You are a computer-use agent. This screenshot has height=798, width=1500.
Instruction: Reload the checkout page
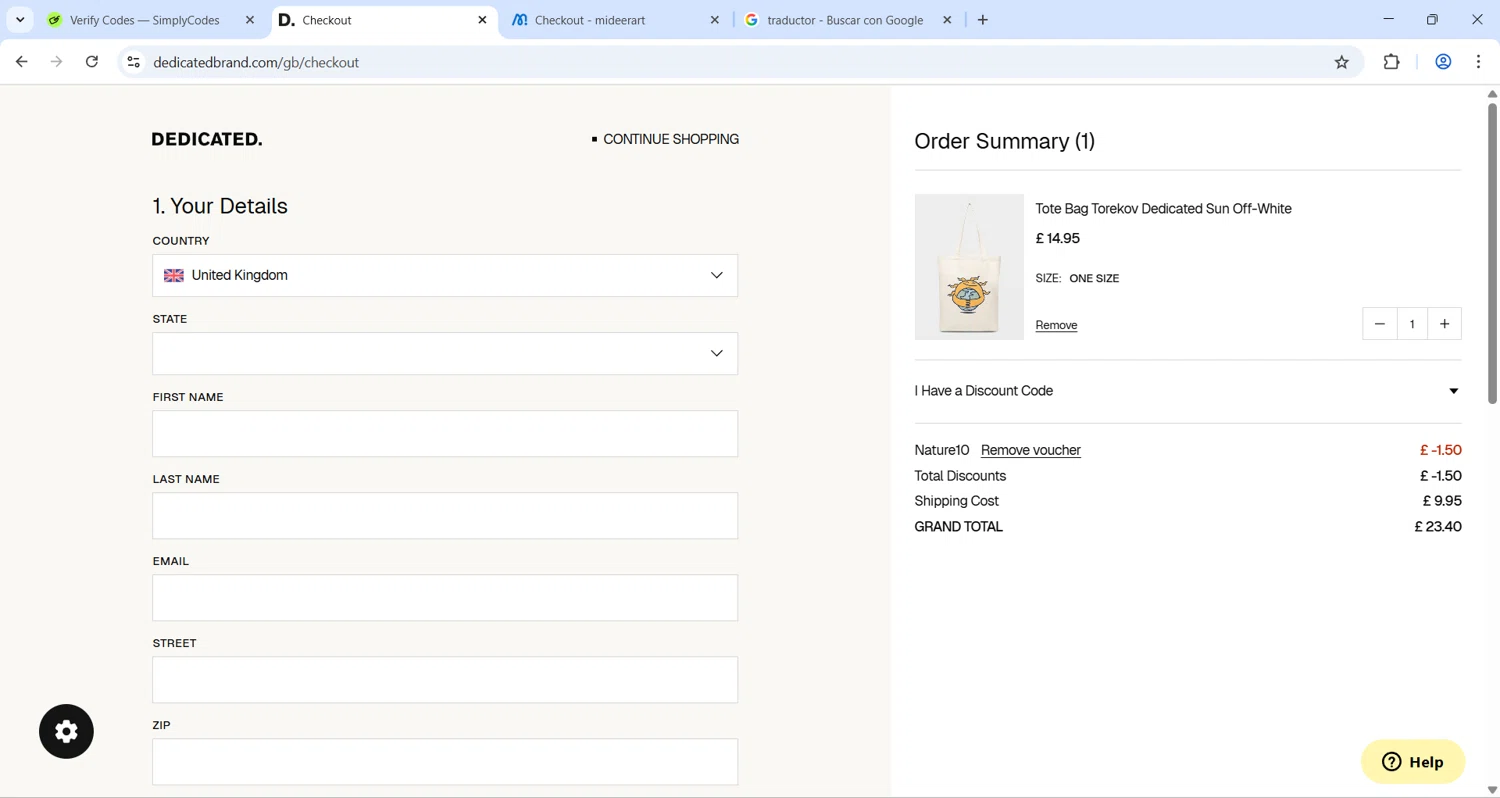tap(92, 62)
